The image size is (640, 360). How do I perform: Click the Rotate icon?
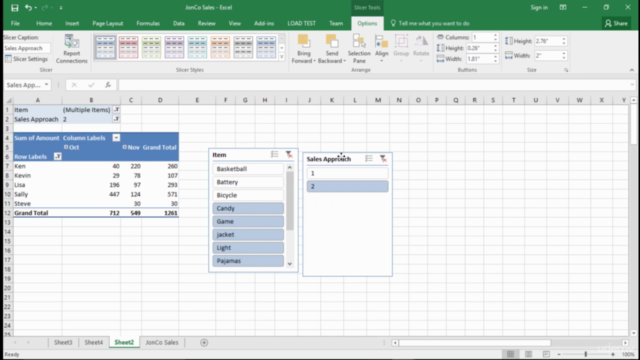(421, 49)
